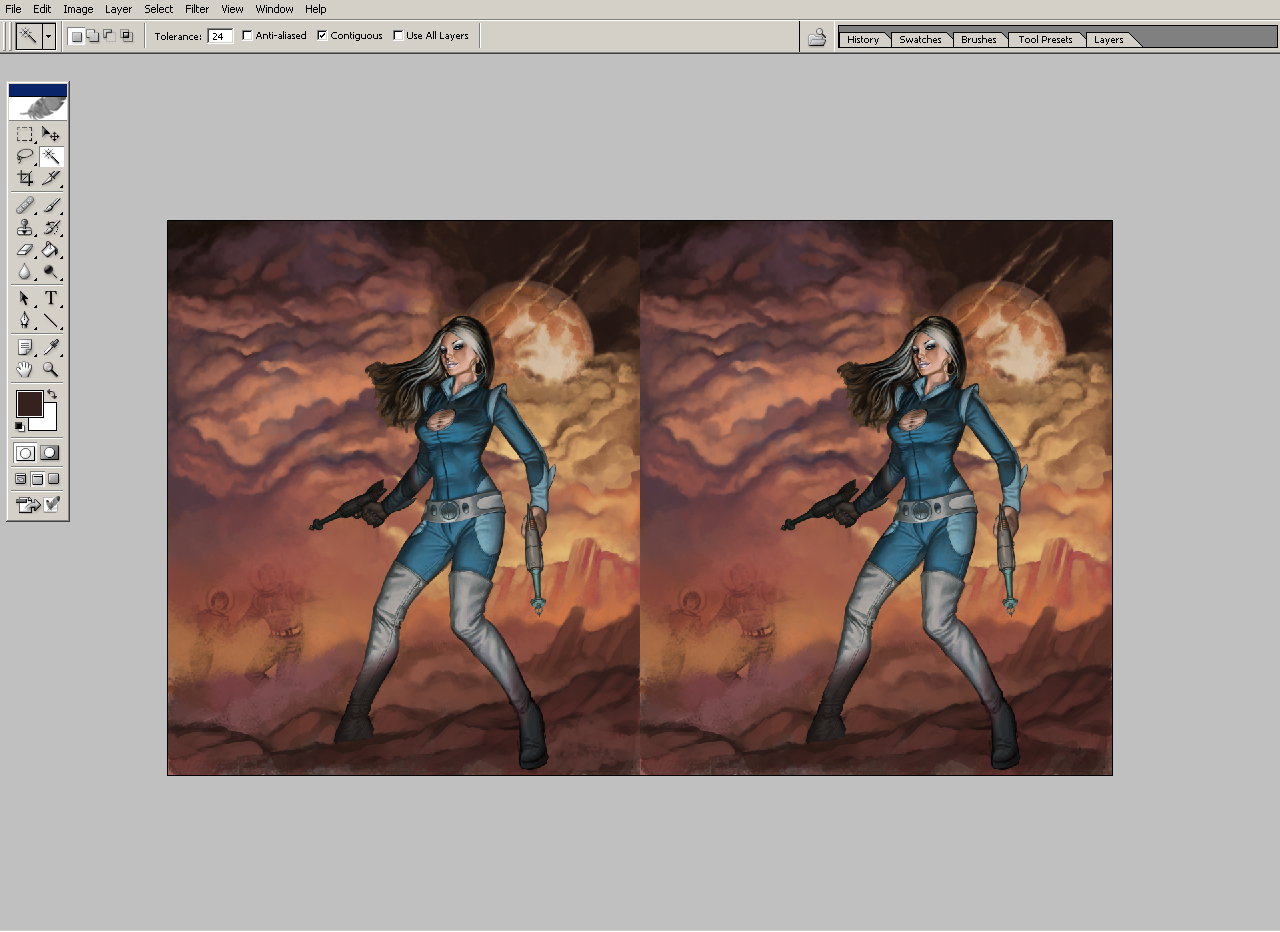
Task: Switch to Standard Screen mode
Action: pos(21,479)
